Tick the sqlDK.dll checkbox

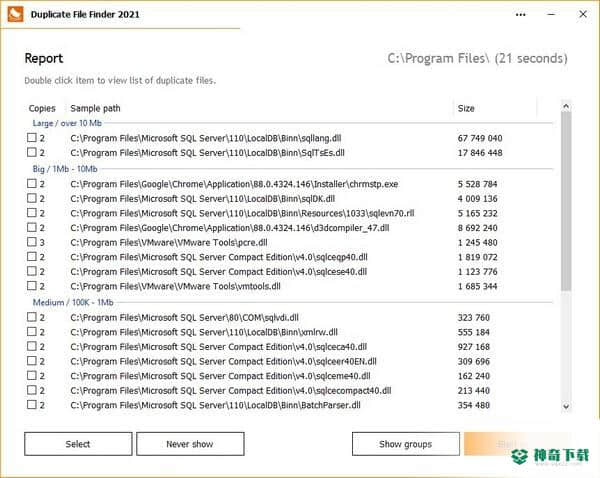(32, 198)
